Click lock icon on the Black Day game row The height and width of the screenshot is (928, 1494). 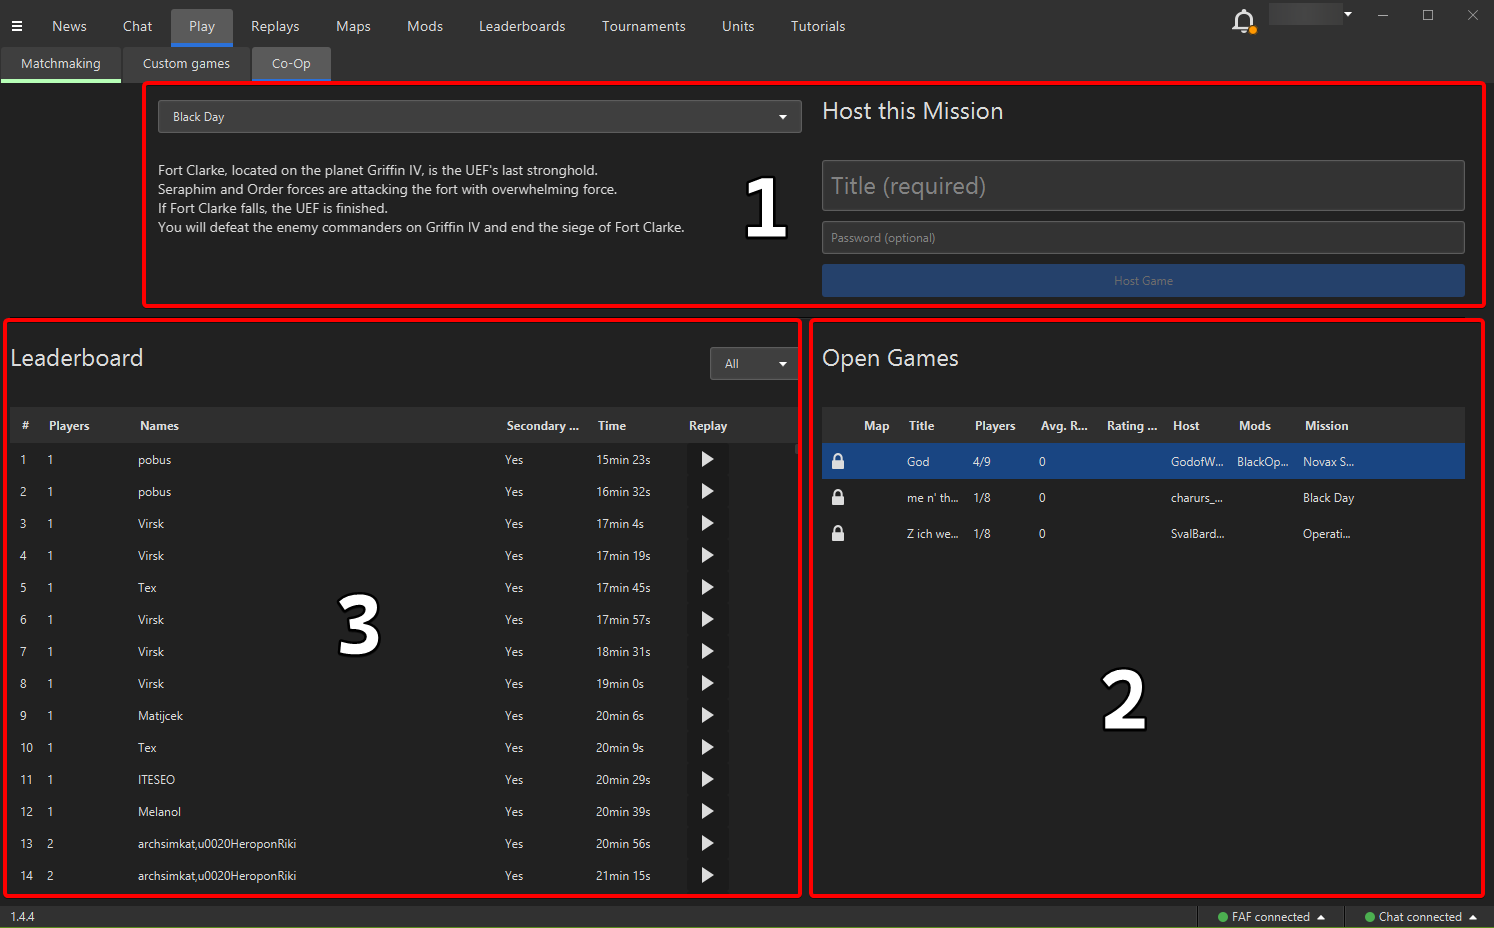(x=838, y=497)
